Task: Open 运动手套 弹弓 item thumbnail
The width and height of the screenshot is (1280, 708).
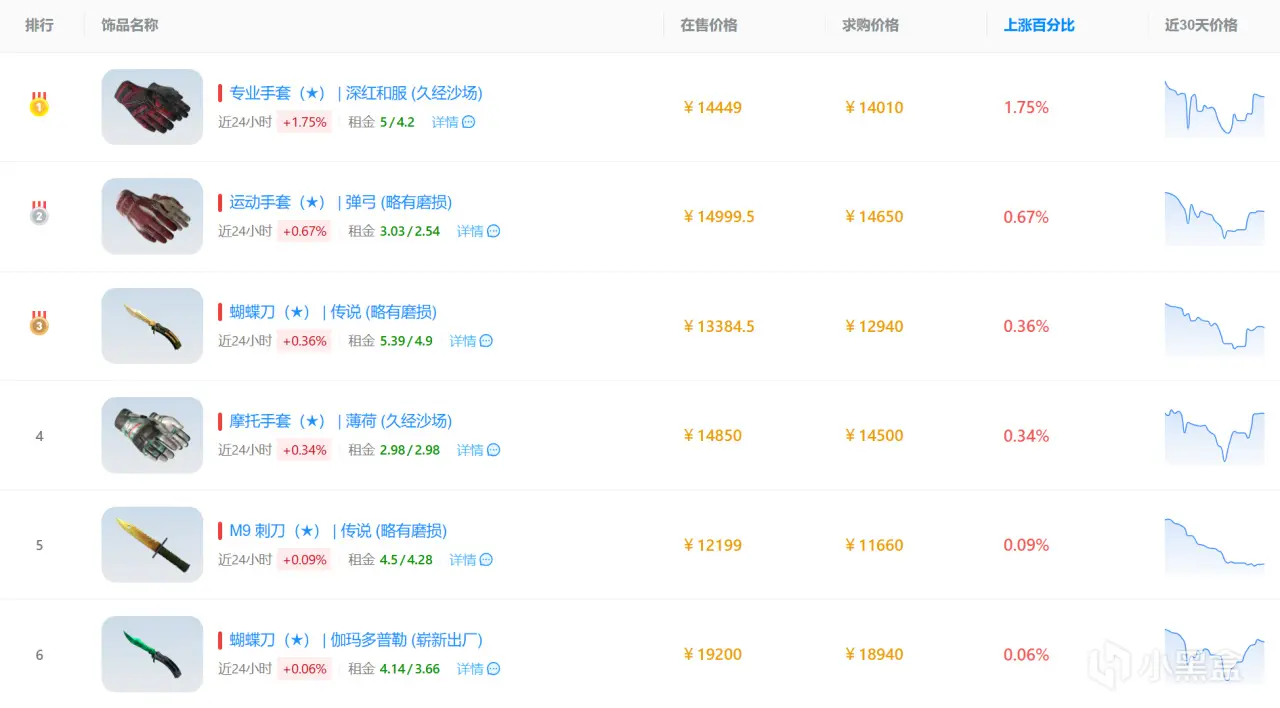Action: coord(152,216)
